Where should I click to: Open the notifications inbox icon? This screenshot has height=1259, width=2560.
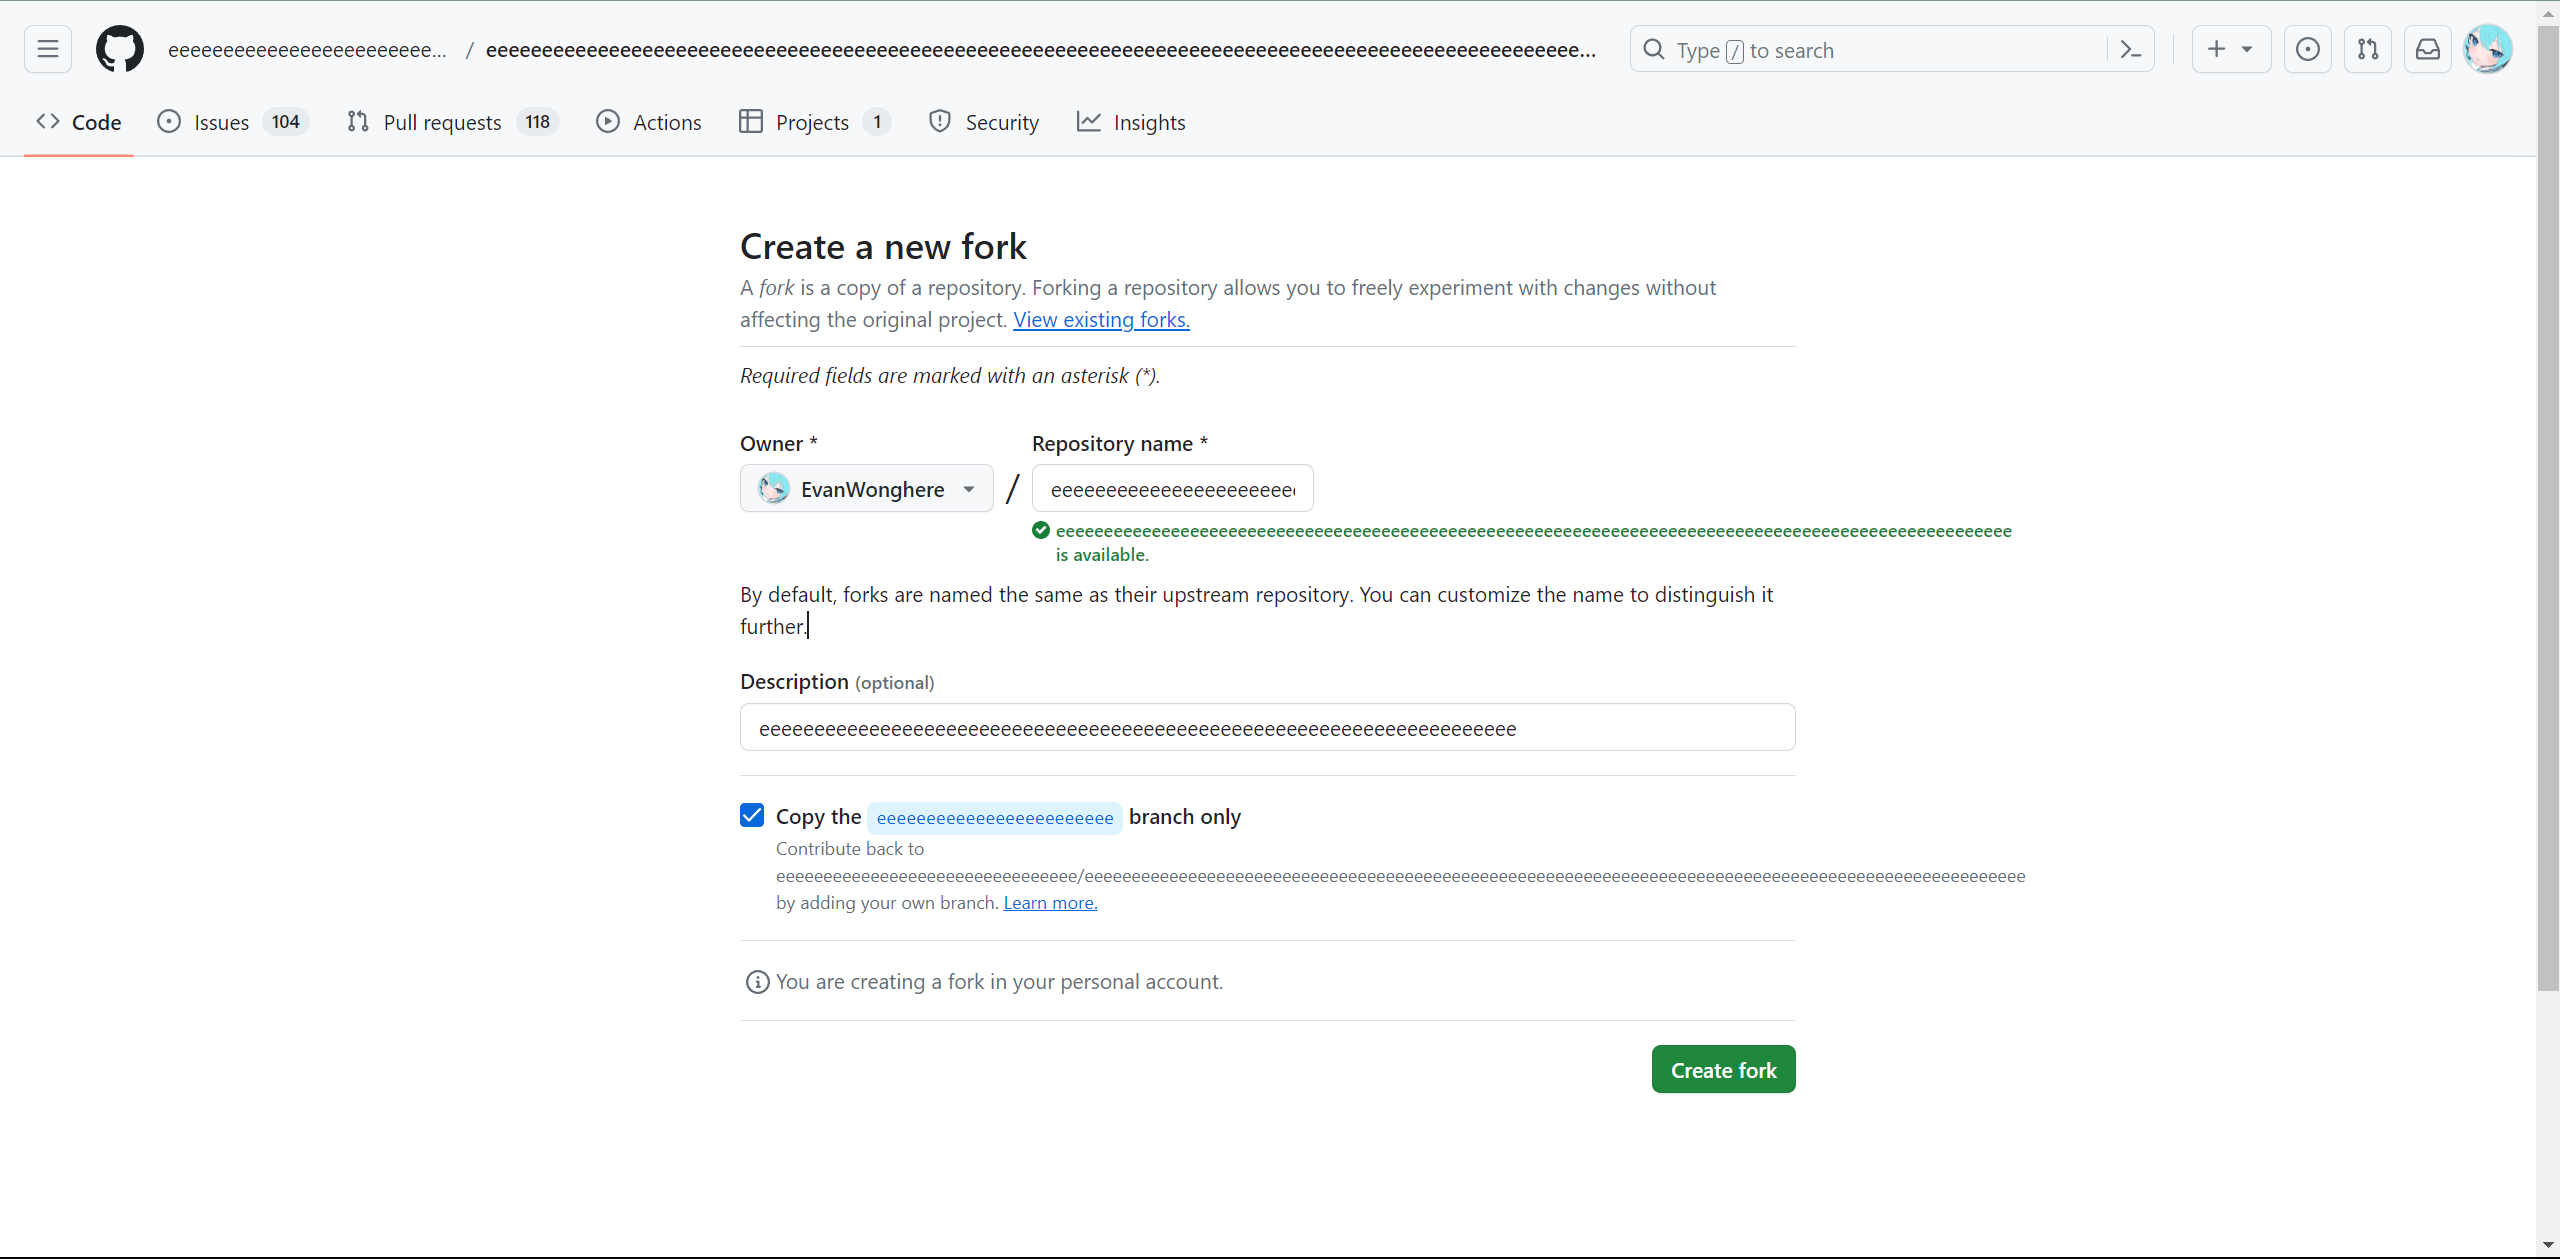click(x=2428, y=49)
